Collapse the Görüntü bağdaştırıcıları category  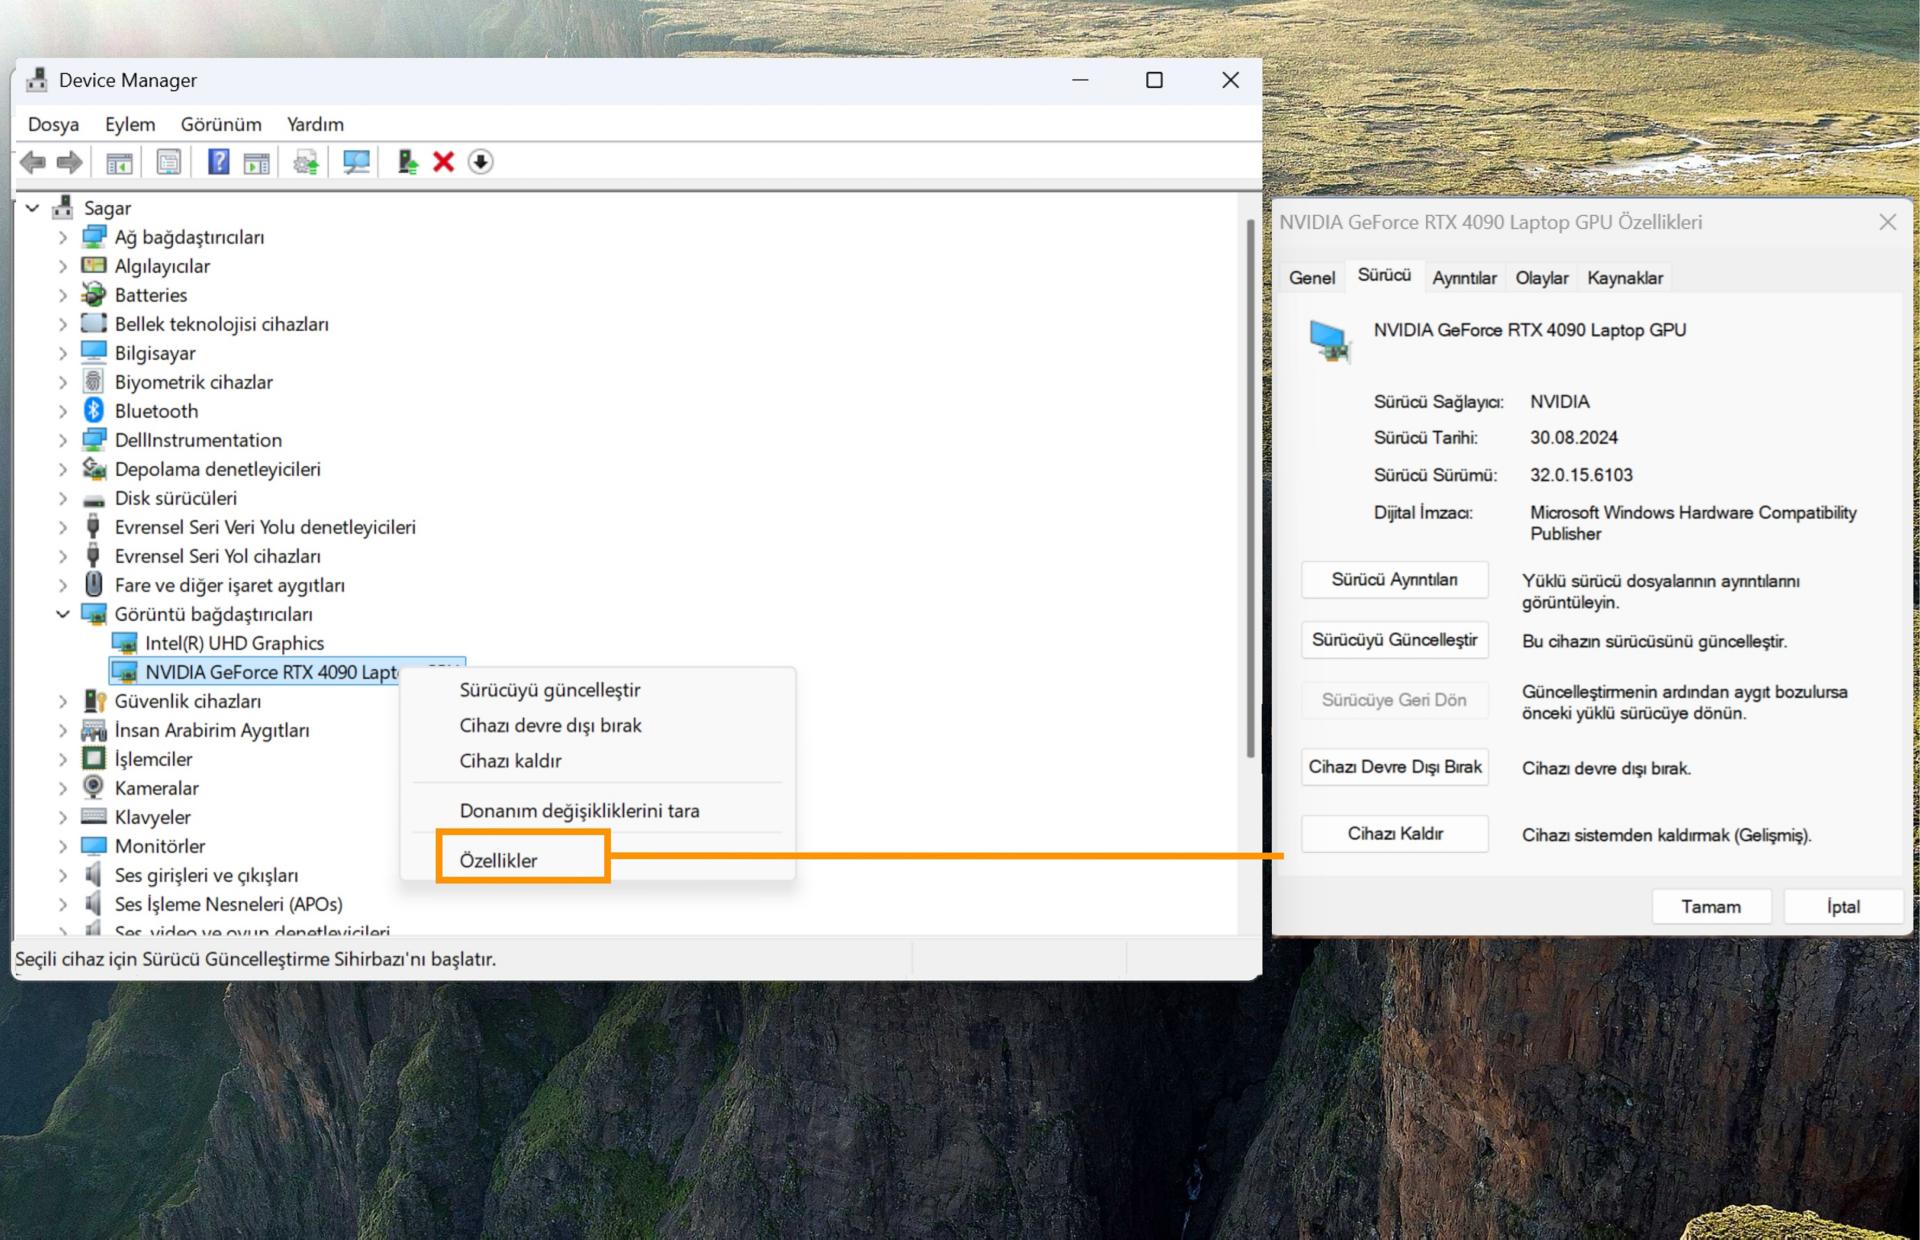click(x=63, y=614)
